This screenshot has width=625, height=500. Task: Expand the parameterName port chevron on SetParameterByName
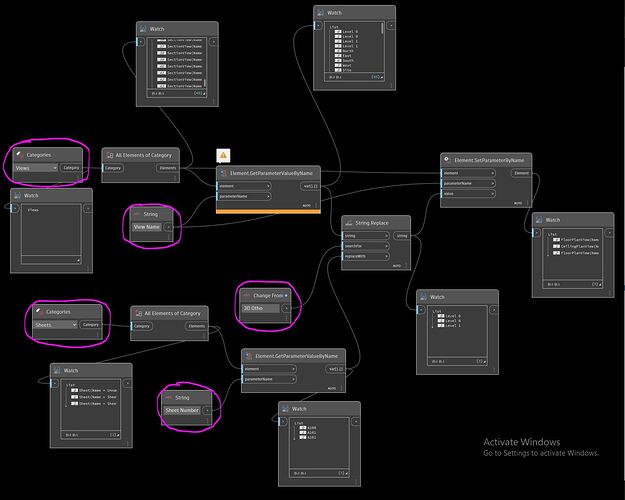(x=493, y=183)
